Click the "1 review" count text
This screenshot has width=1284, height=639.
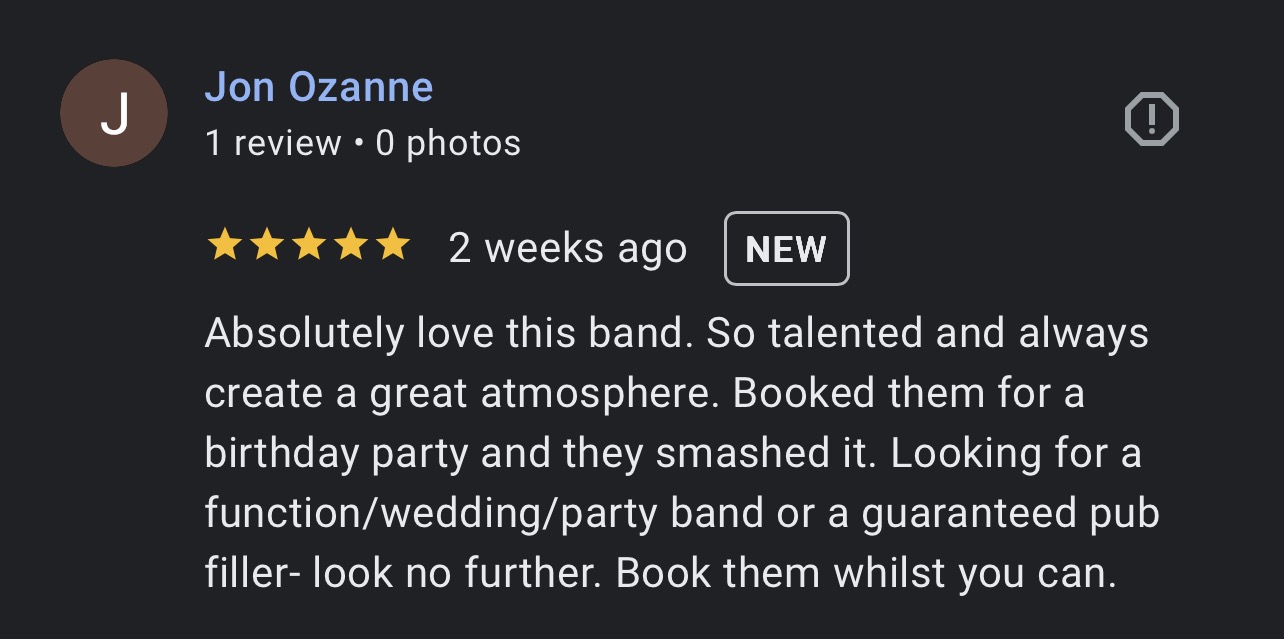273,143
